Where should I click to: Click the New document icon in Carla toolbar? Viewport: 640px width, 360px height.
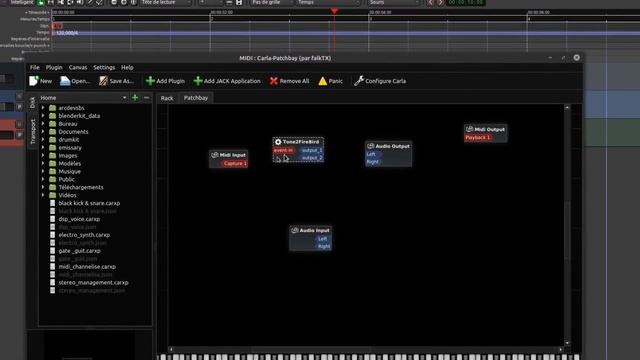tap(33, 81)
